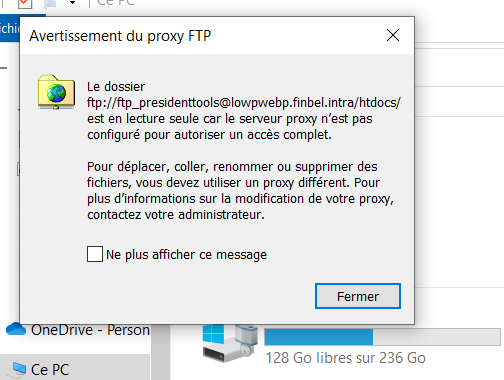
Task: Click the Fermer button
Action: click(x=358, y=296)
